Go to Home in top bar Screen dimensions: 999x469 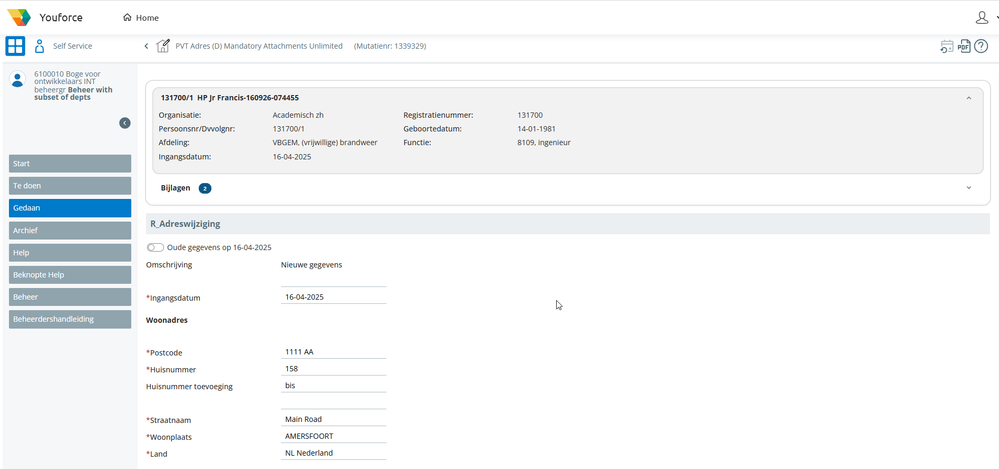point(141,18)
